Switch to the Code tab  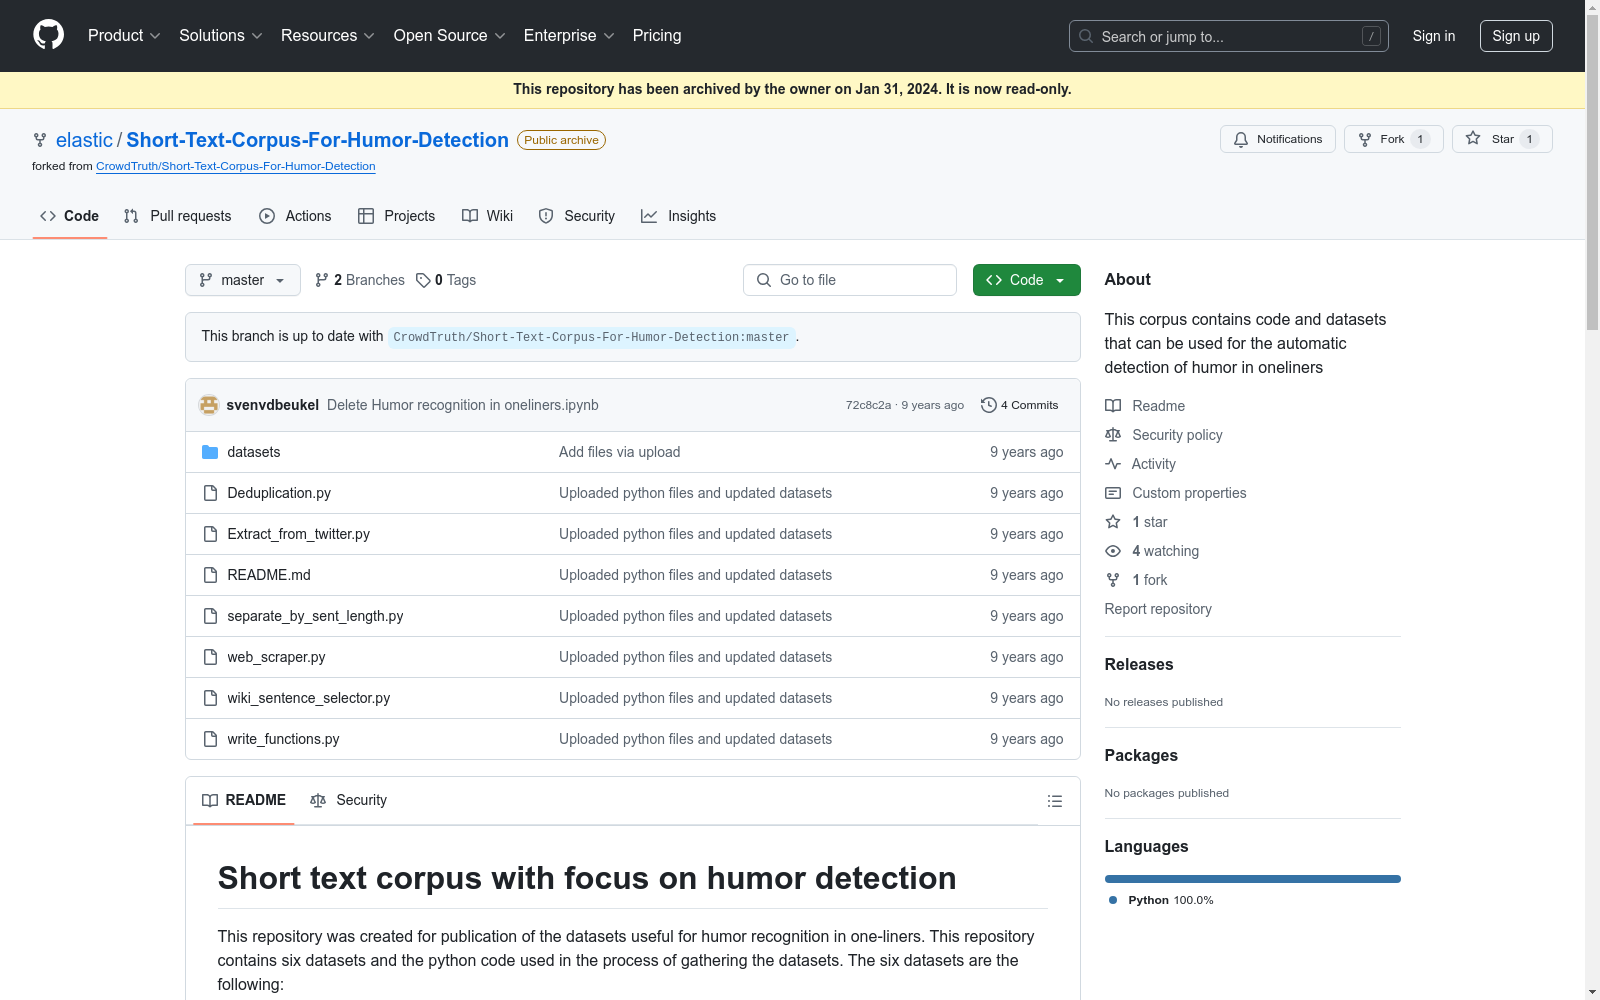[x=70, y=216]
